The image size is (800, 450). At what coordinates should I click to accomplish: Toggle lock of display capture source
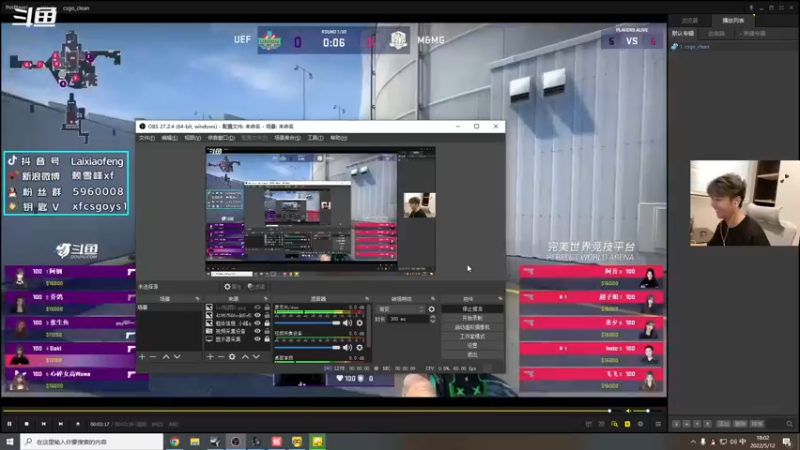[x=267, y=339]
